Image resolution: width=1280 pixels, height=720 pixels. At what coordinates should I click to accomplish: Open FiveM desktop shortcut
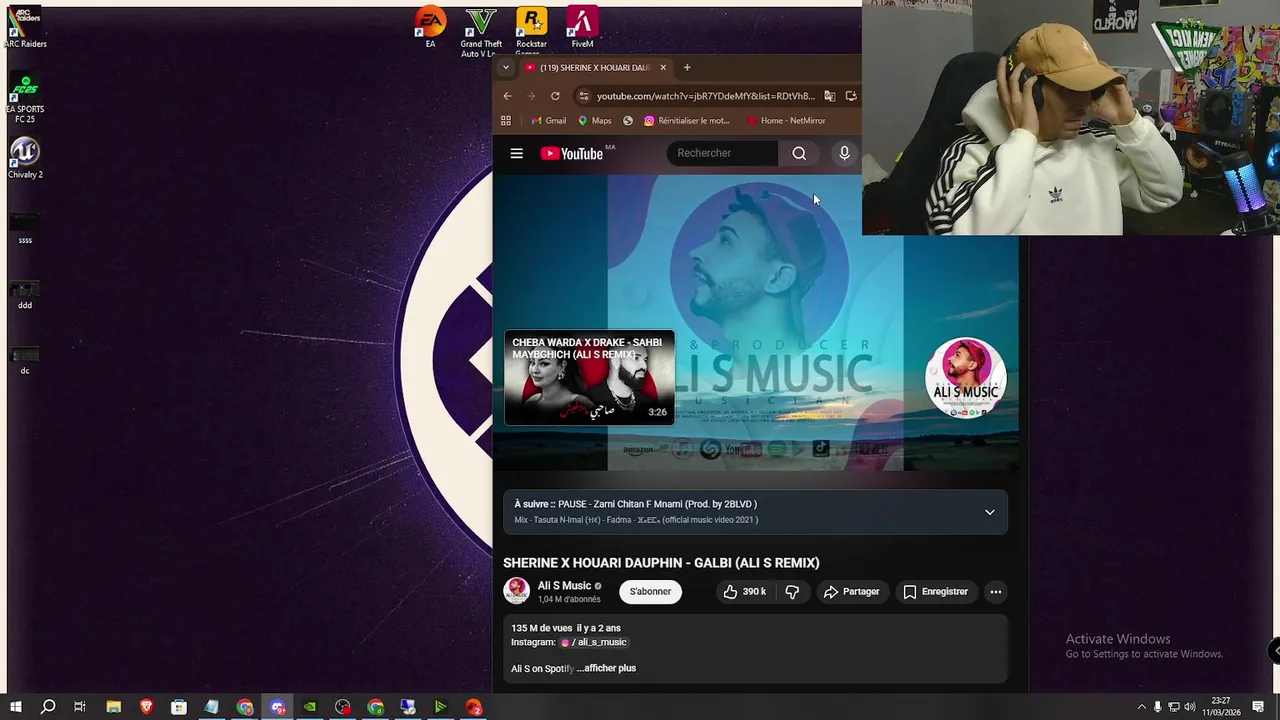(x=582, y=28)
